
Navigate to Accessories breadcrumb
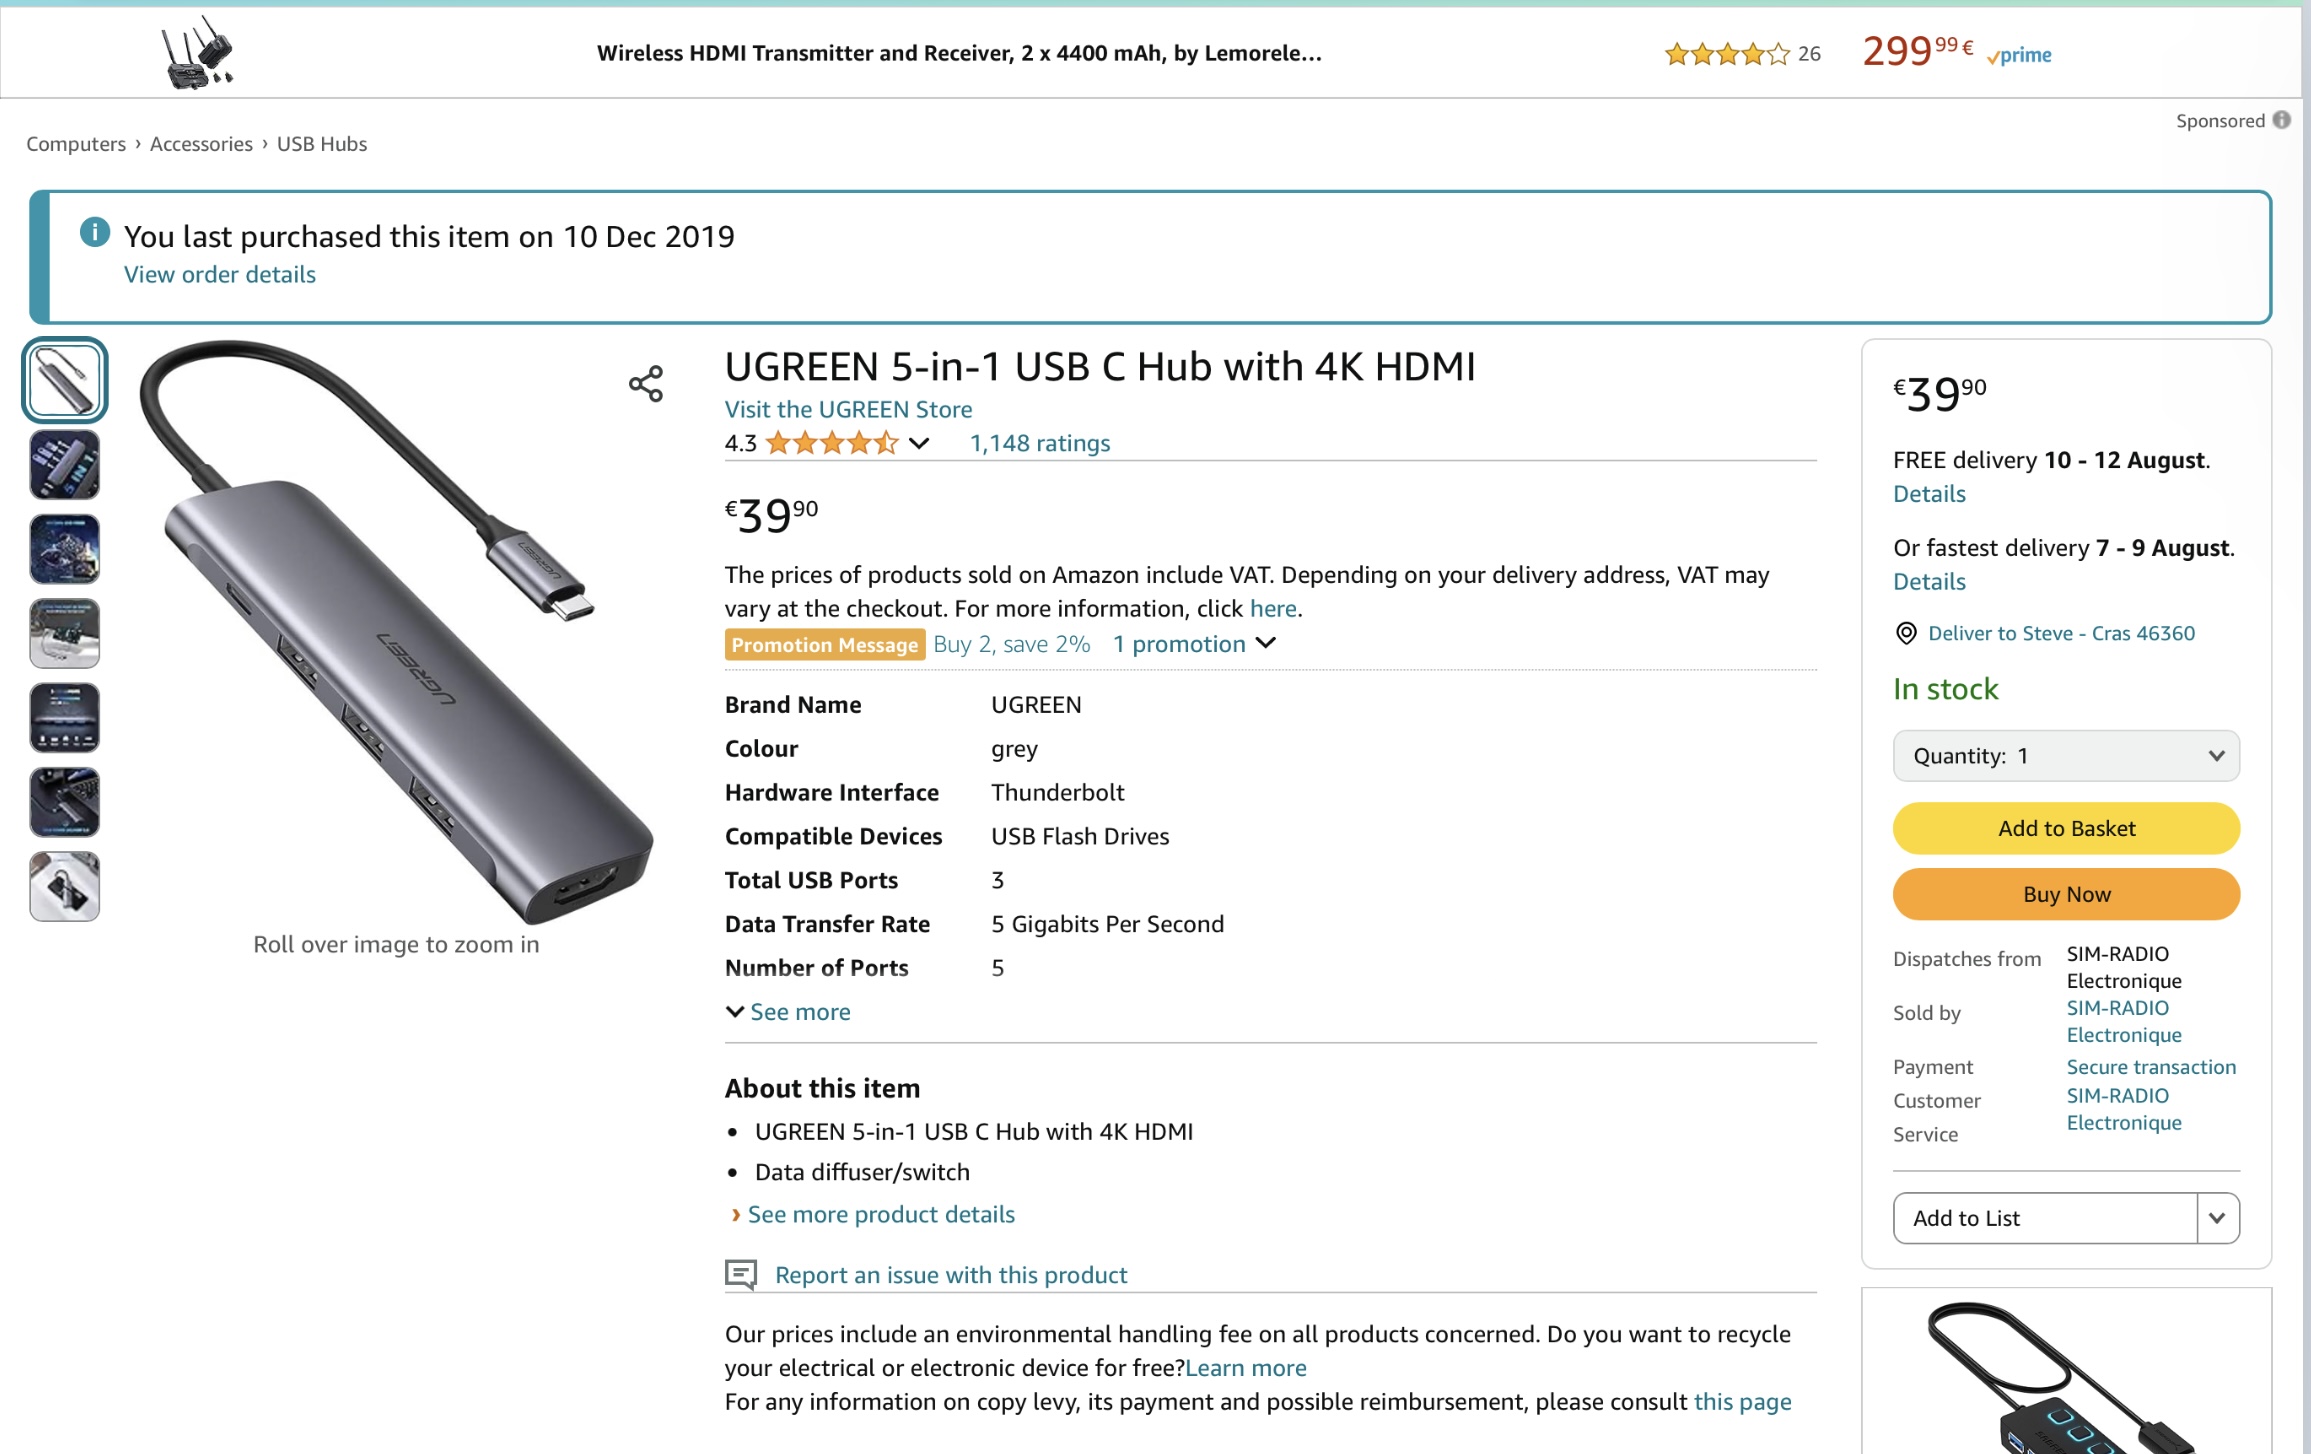pyautogui.click(x=201, y=144)
